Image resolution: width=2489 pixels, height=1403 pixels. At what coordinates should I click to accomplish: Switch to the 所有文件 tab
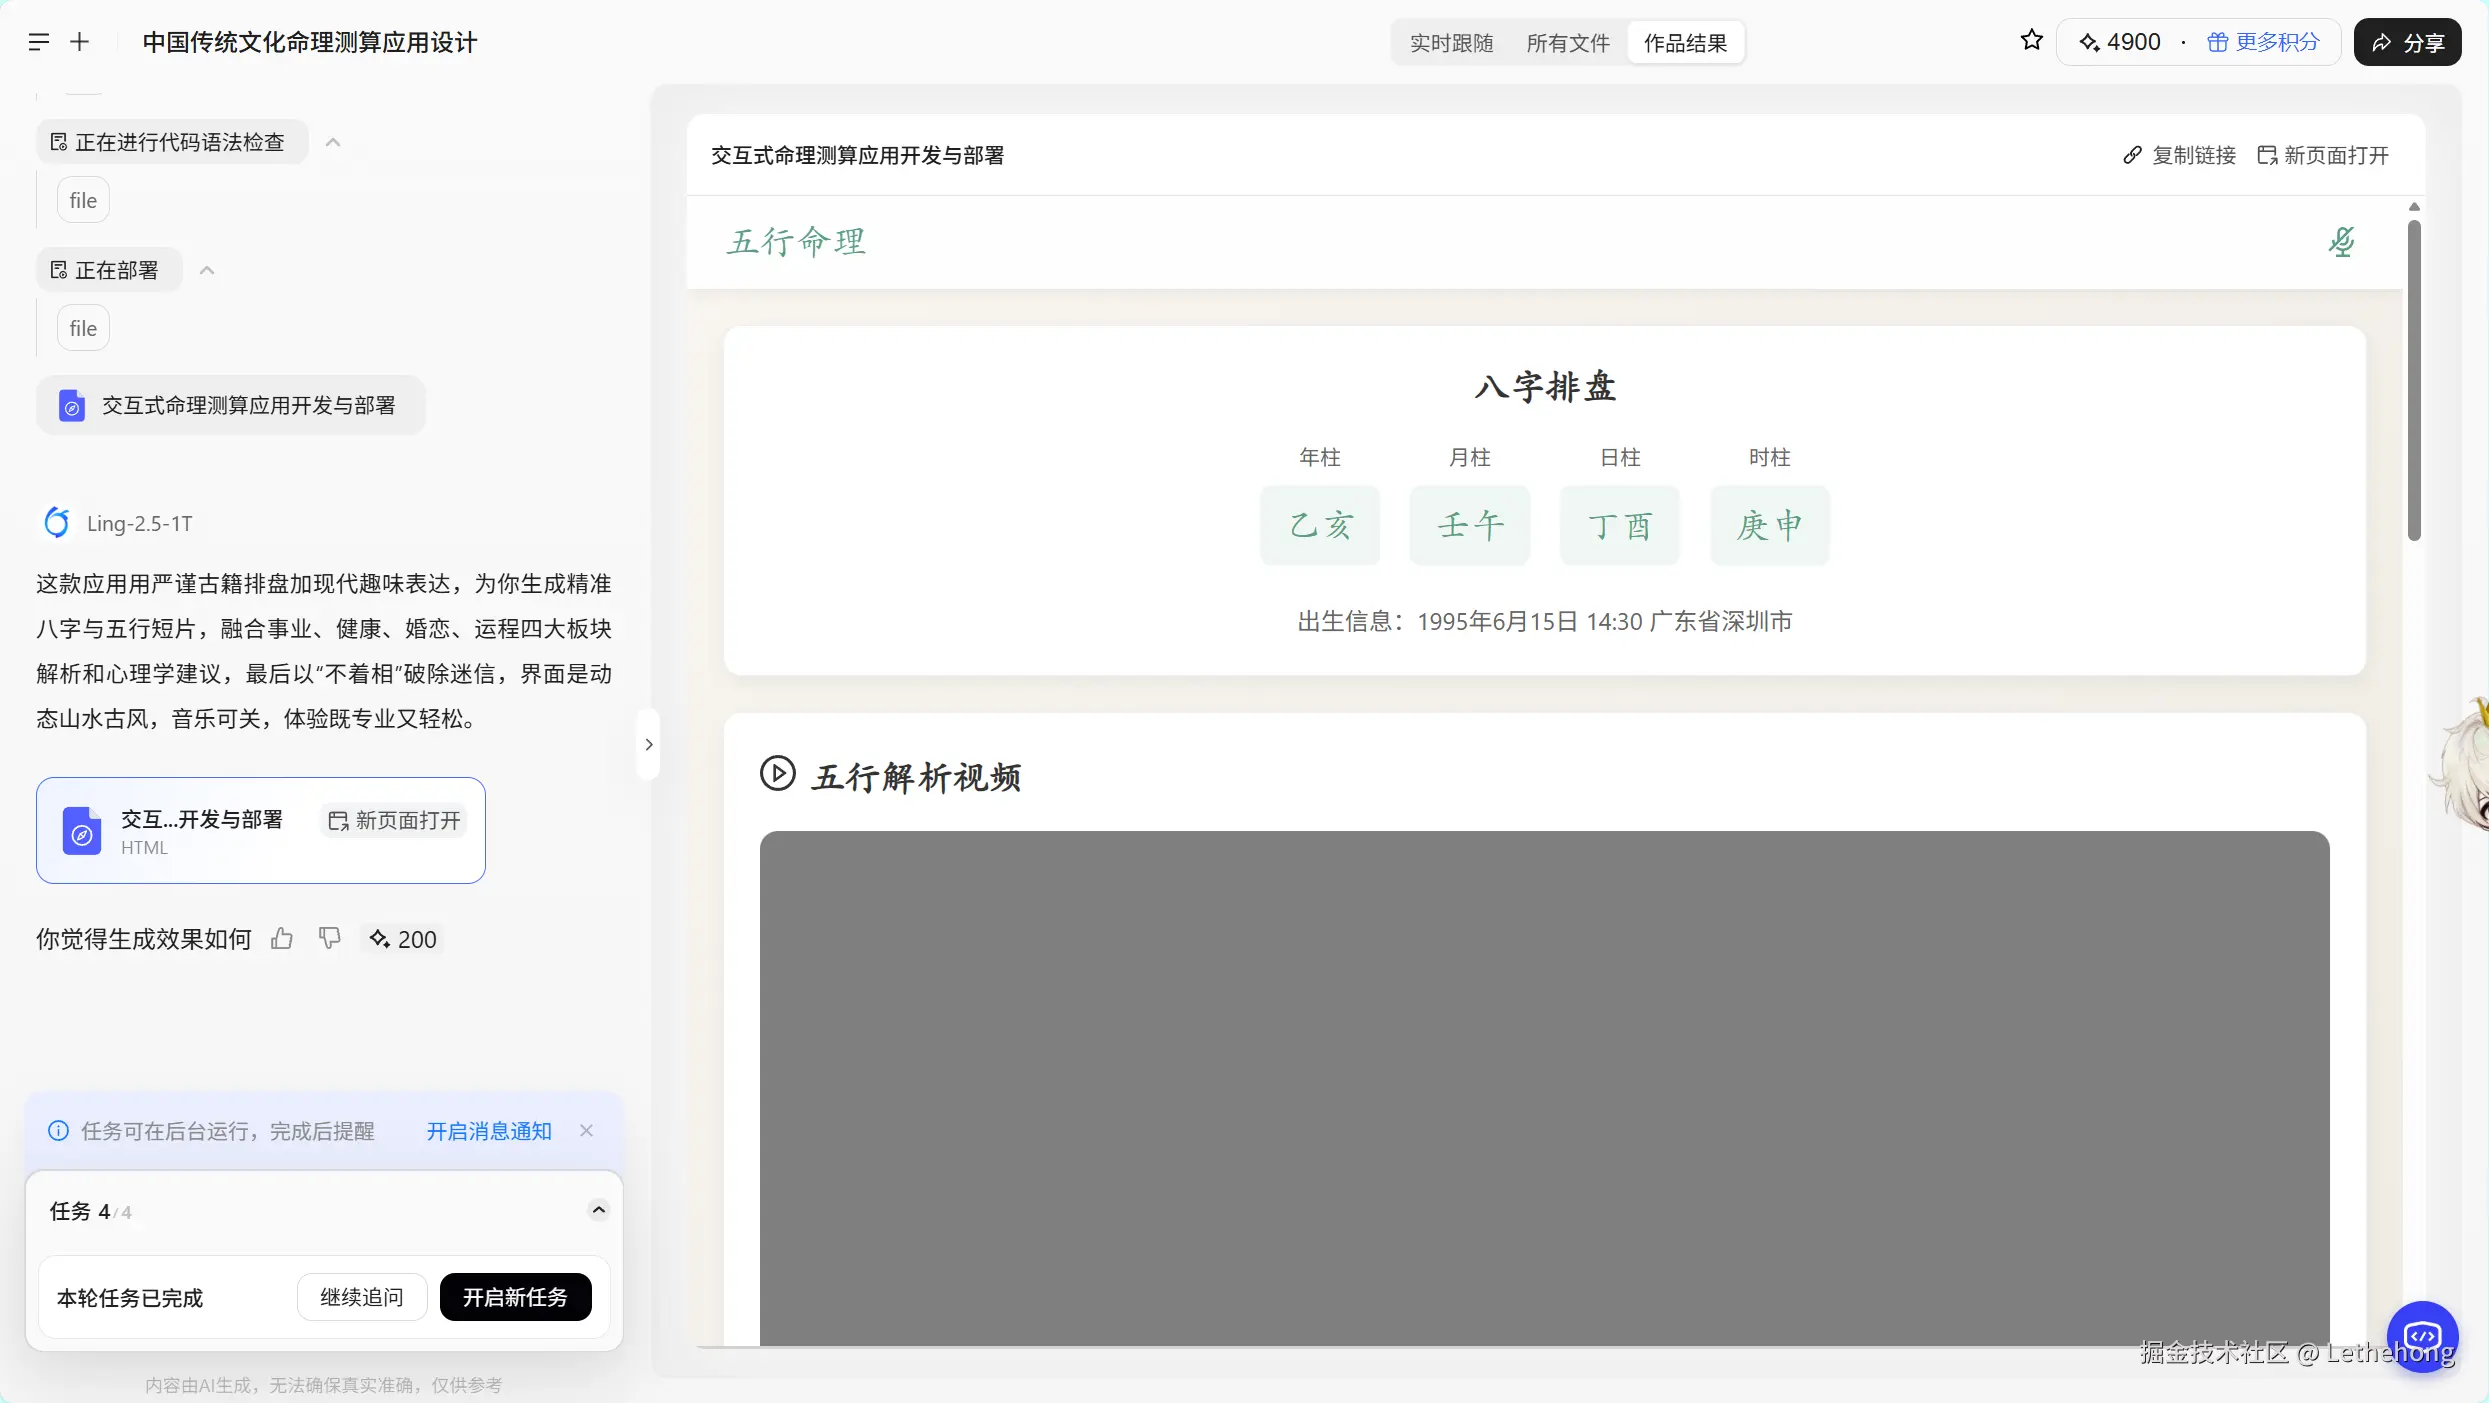pyautogui.click(x=1567, y=43)
